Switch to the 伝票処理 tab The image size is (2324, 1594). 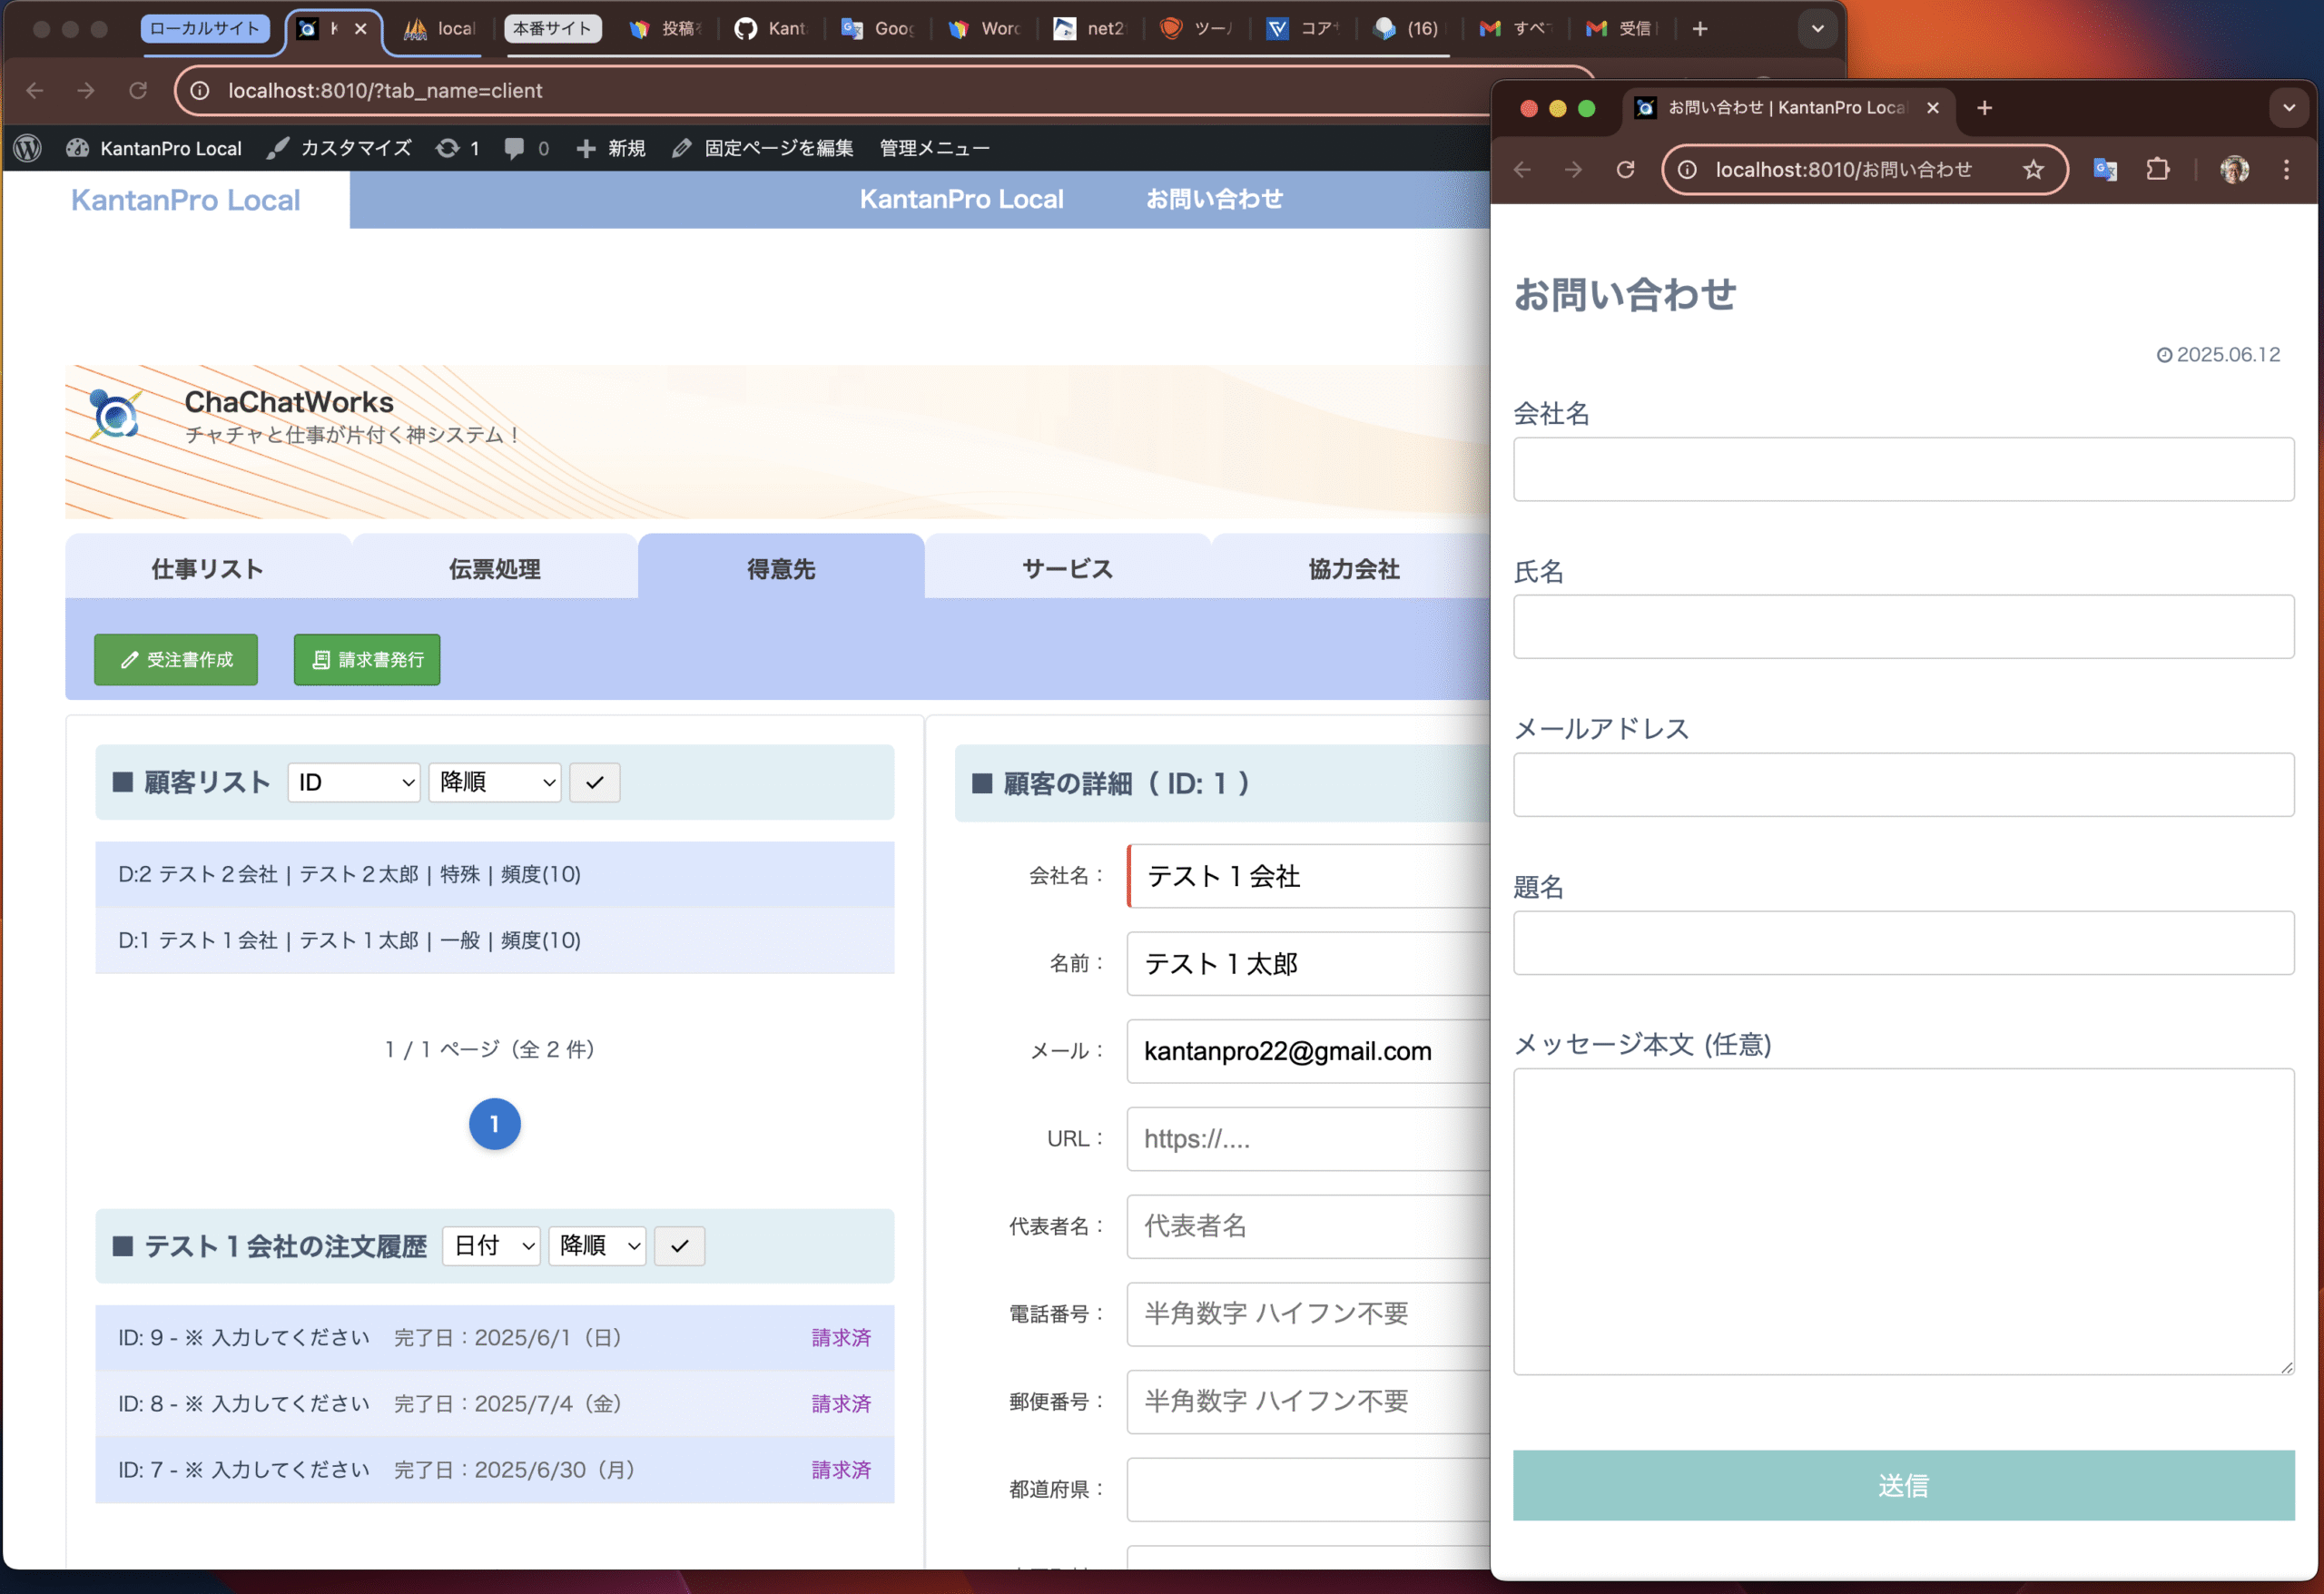[495, 568]
